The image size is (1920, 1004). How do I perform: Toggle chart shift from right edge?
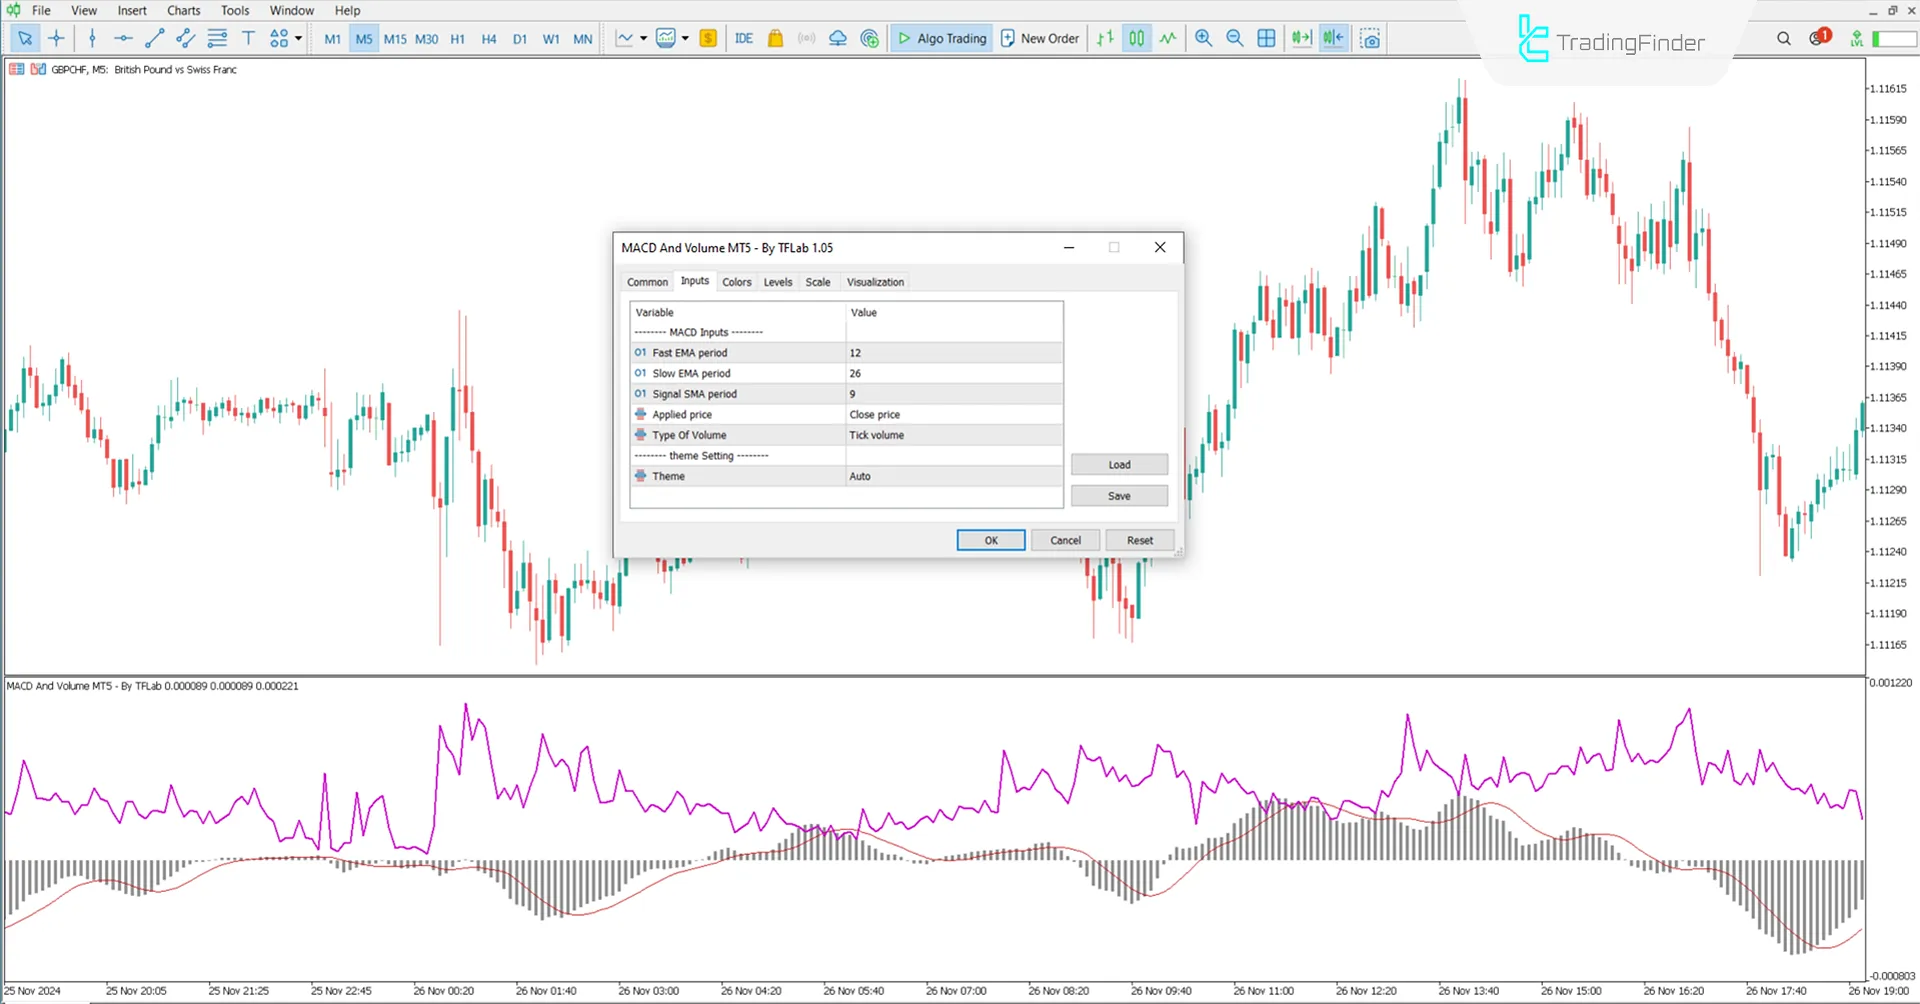[1333, 38]
